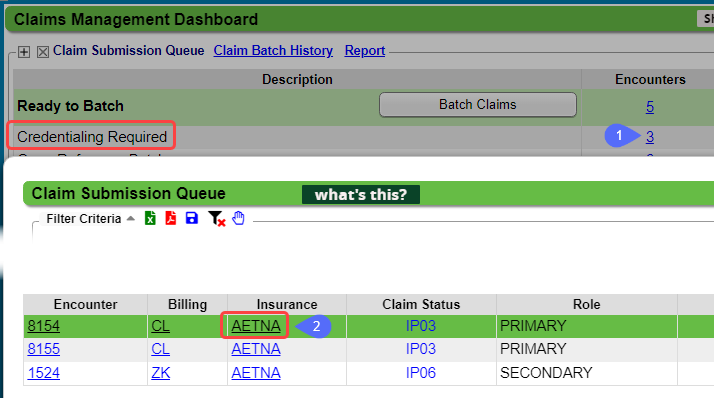
Task: Click the Insurance column header
Action: pos(287,304)
